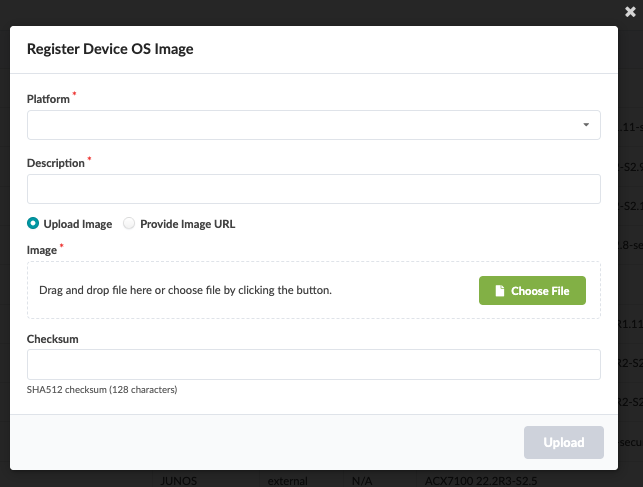
Task: Click the document icon on Choose File
Action: click(x=500, y=291)
